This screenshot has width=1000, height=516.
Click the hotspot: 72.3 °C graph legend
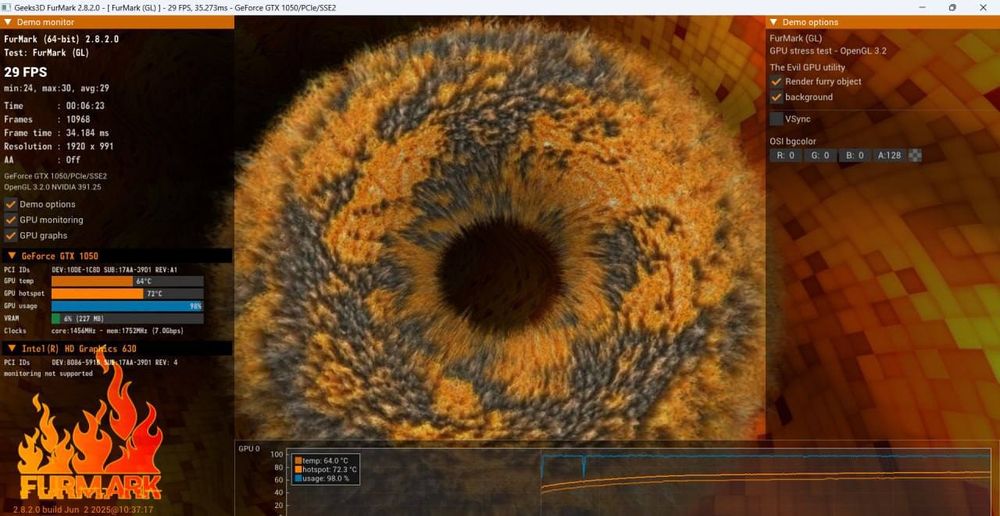click(x=326, y=469)
